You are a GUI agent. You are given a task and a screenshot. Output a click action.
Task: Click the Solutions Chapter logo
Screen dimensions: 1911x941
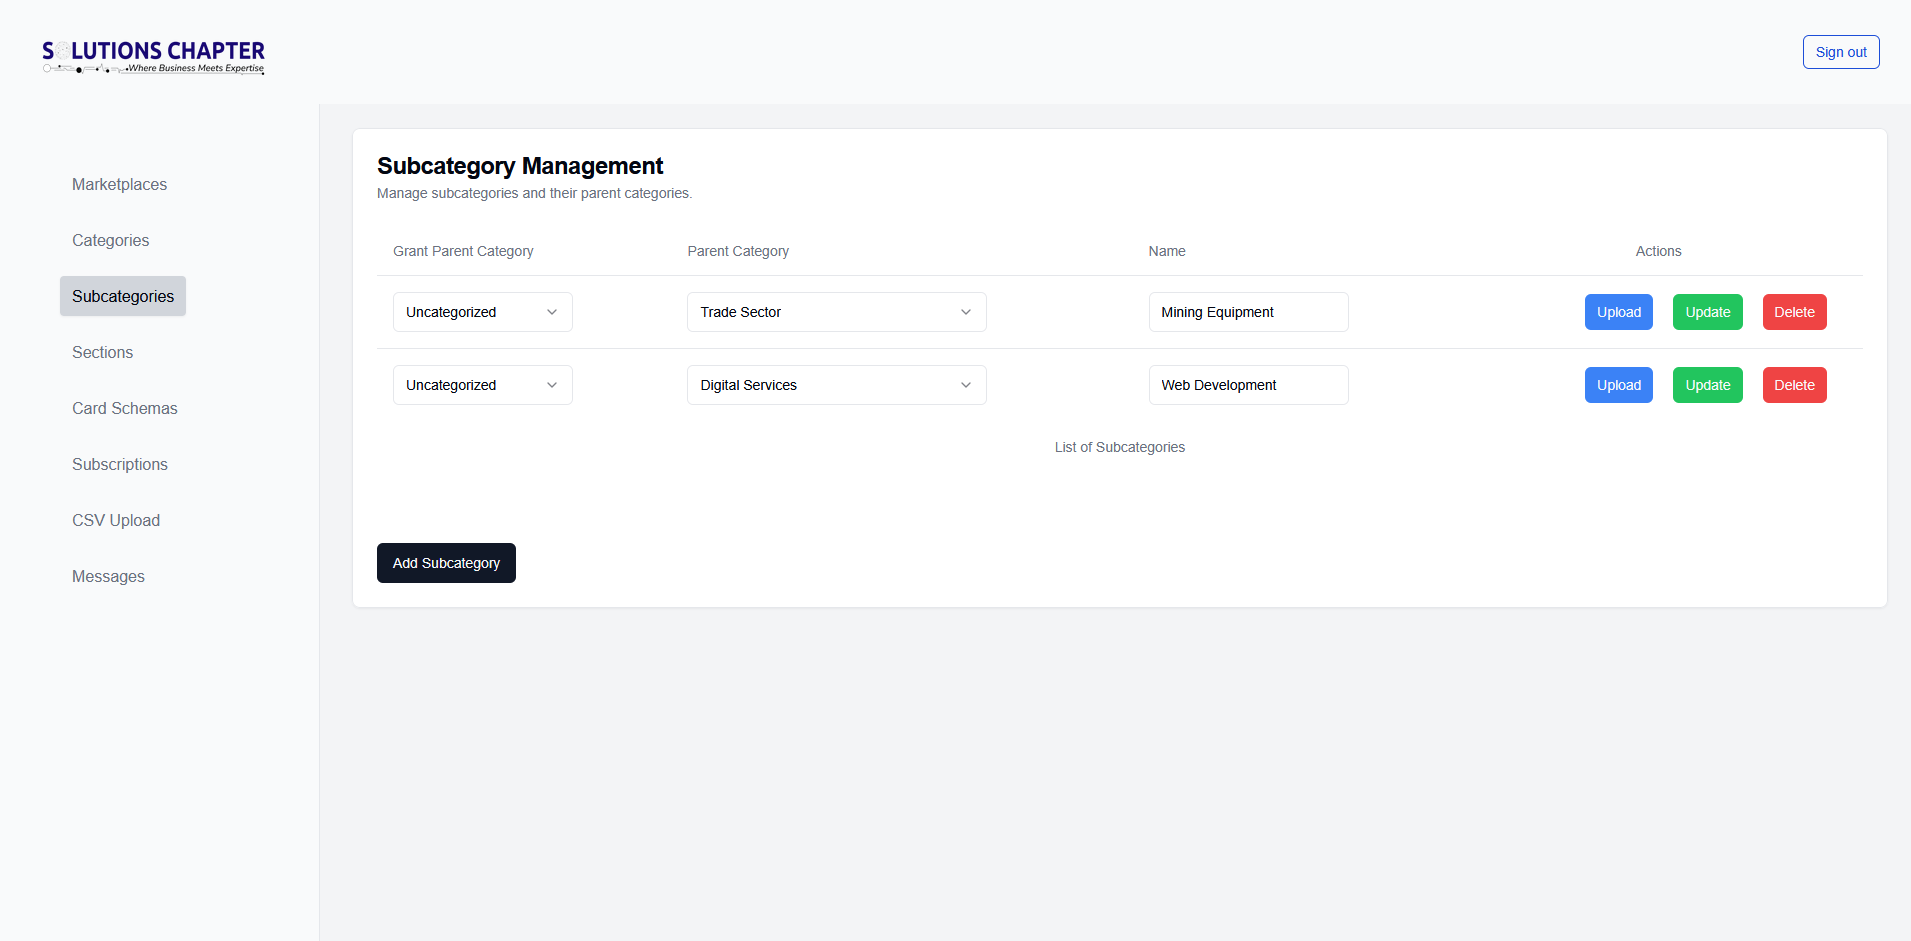(x=153, y=57)
